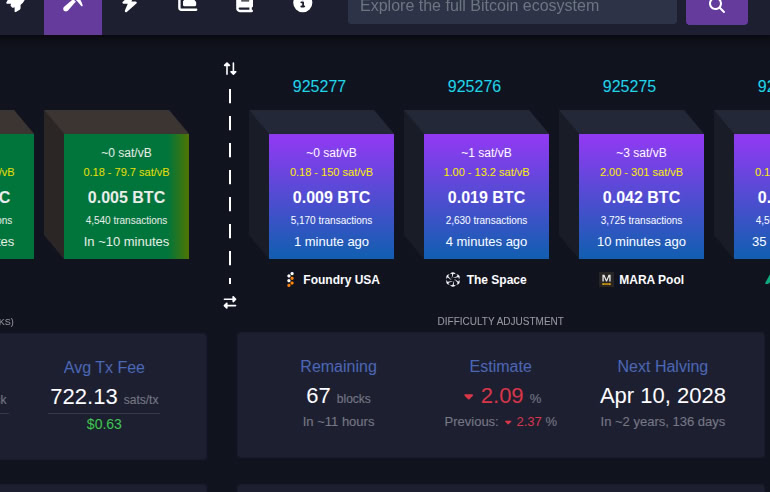Select the 'Apr 10, 2028' halving date
Image resolution: width=770 pixels, height=492 pixels.
click(662, 396)
